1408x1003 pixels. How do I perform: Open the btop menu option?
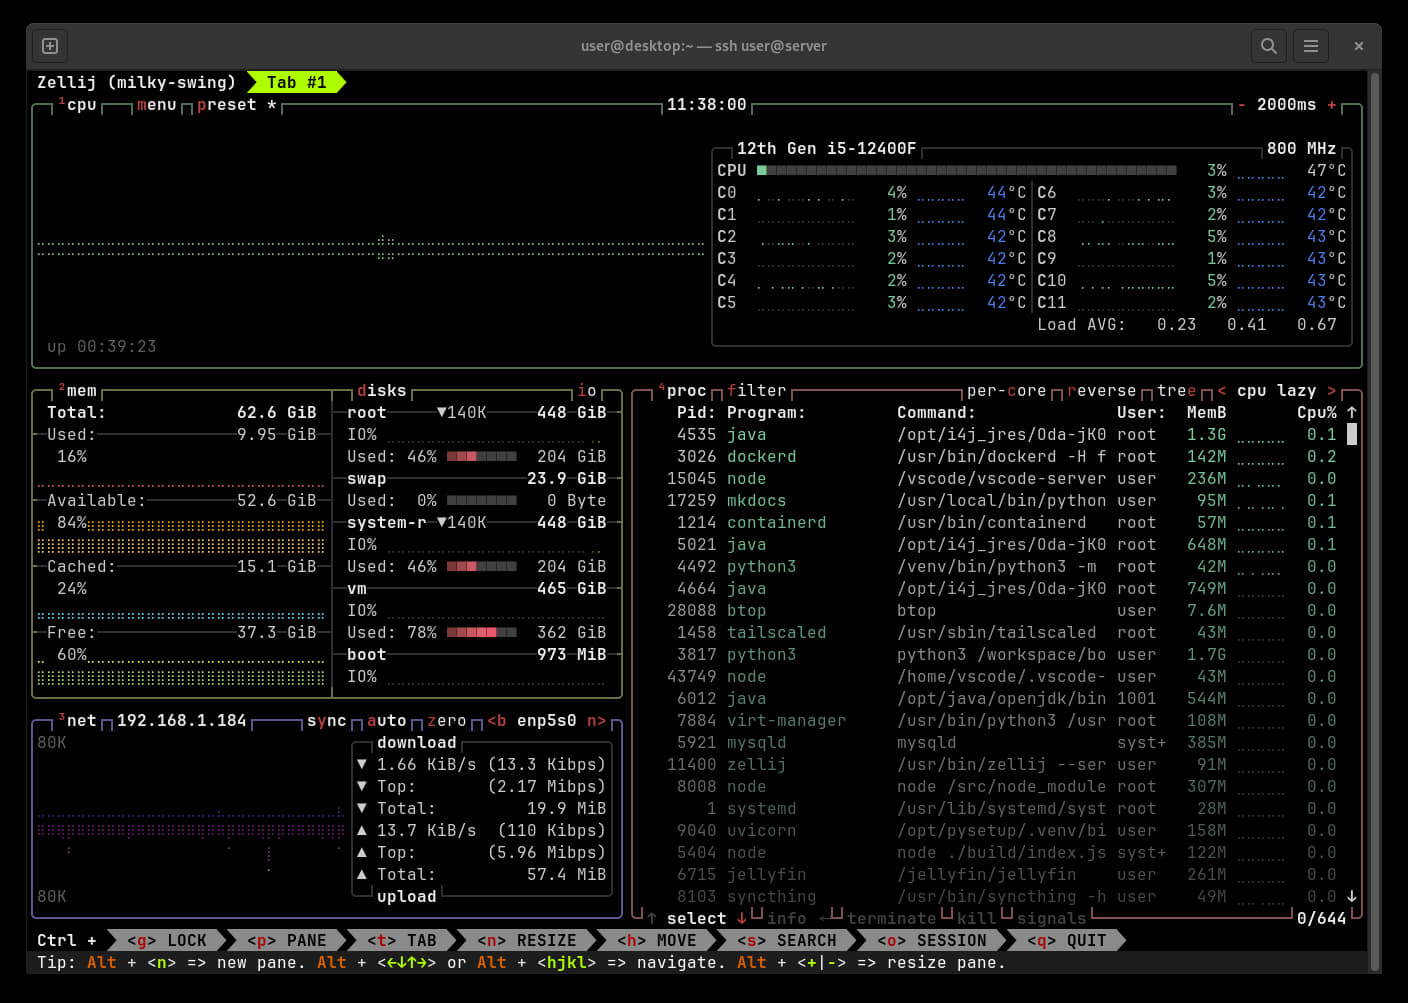point(156,105)
